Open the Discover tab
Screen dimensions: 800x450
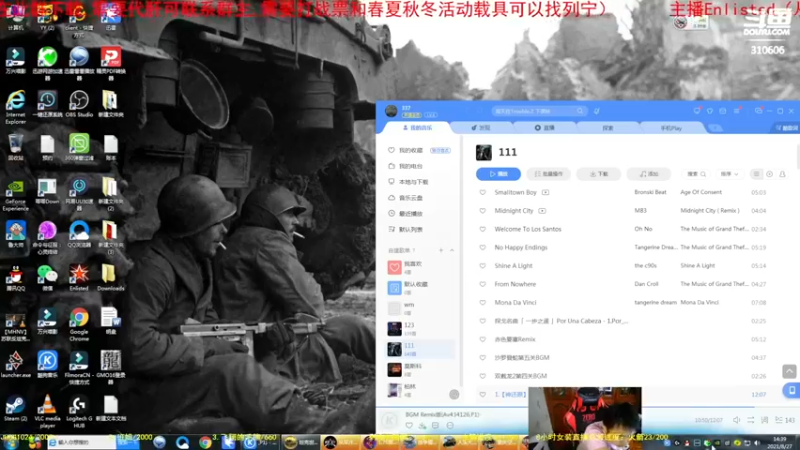point(481,128)
